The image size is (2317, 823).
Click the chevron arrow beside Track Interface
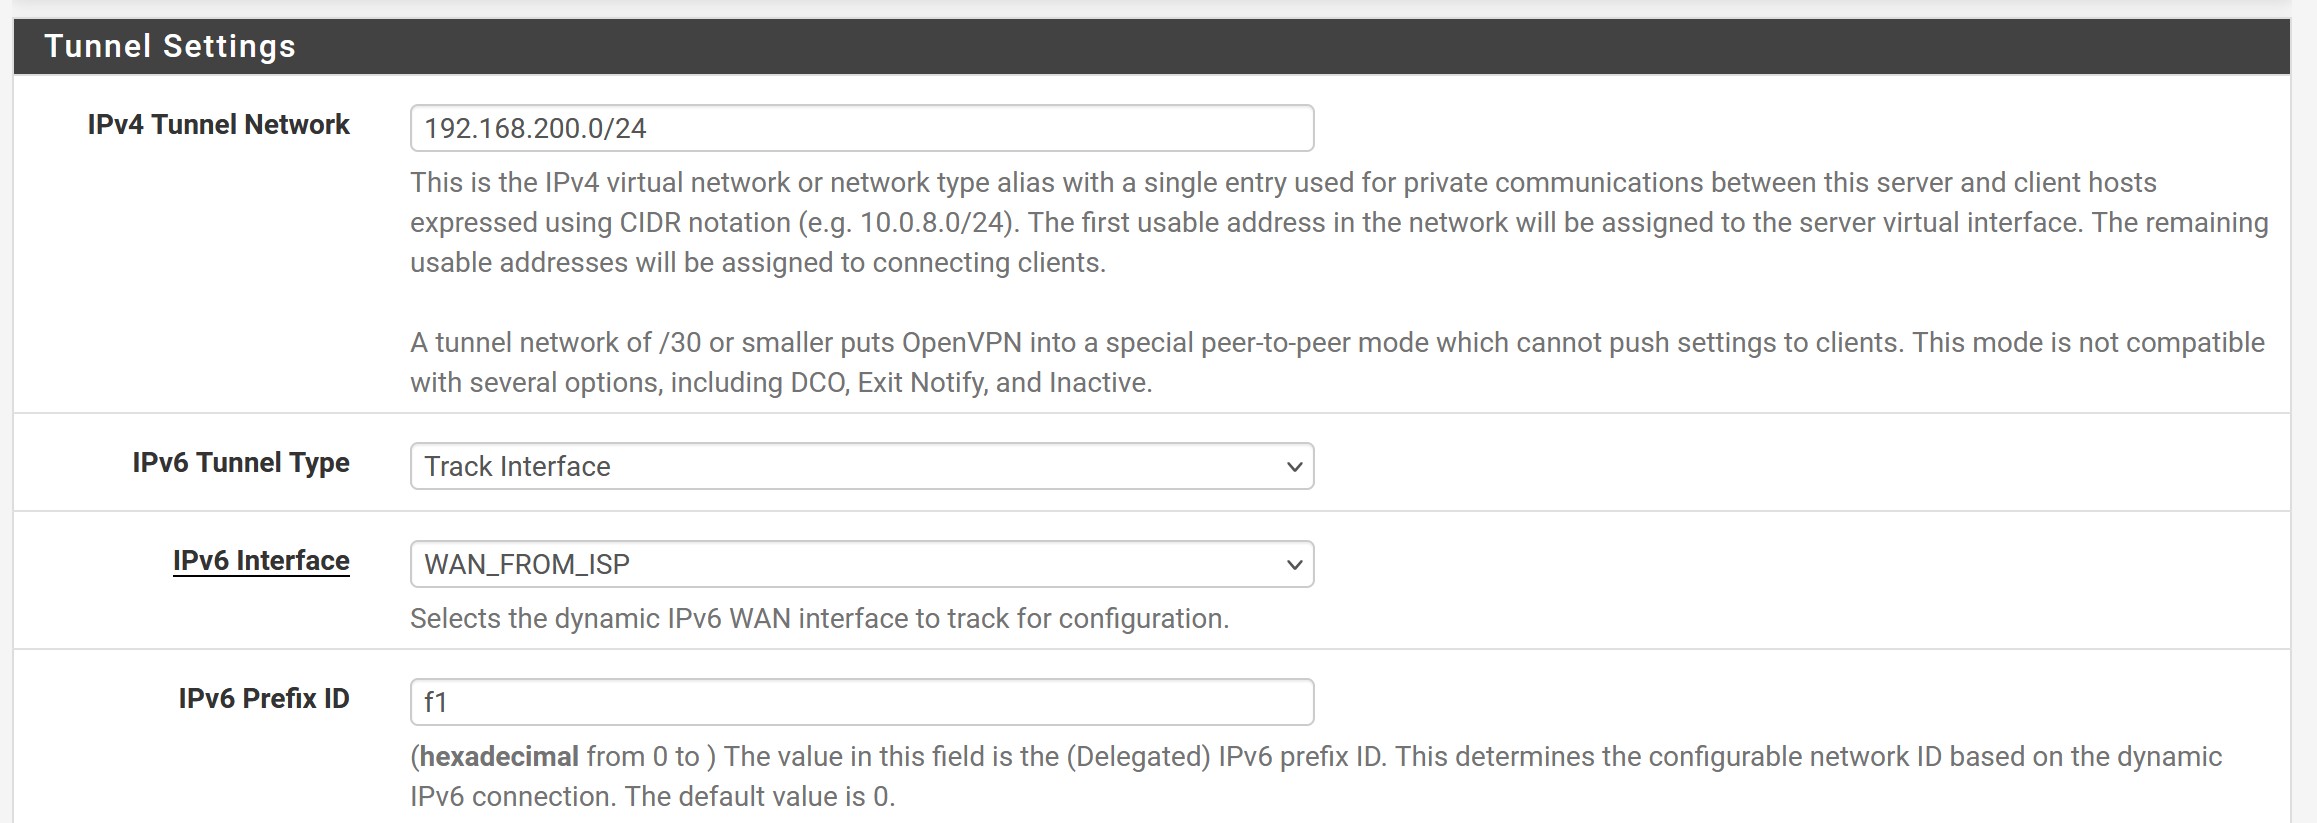click(x=1294, y=467)
